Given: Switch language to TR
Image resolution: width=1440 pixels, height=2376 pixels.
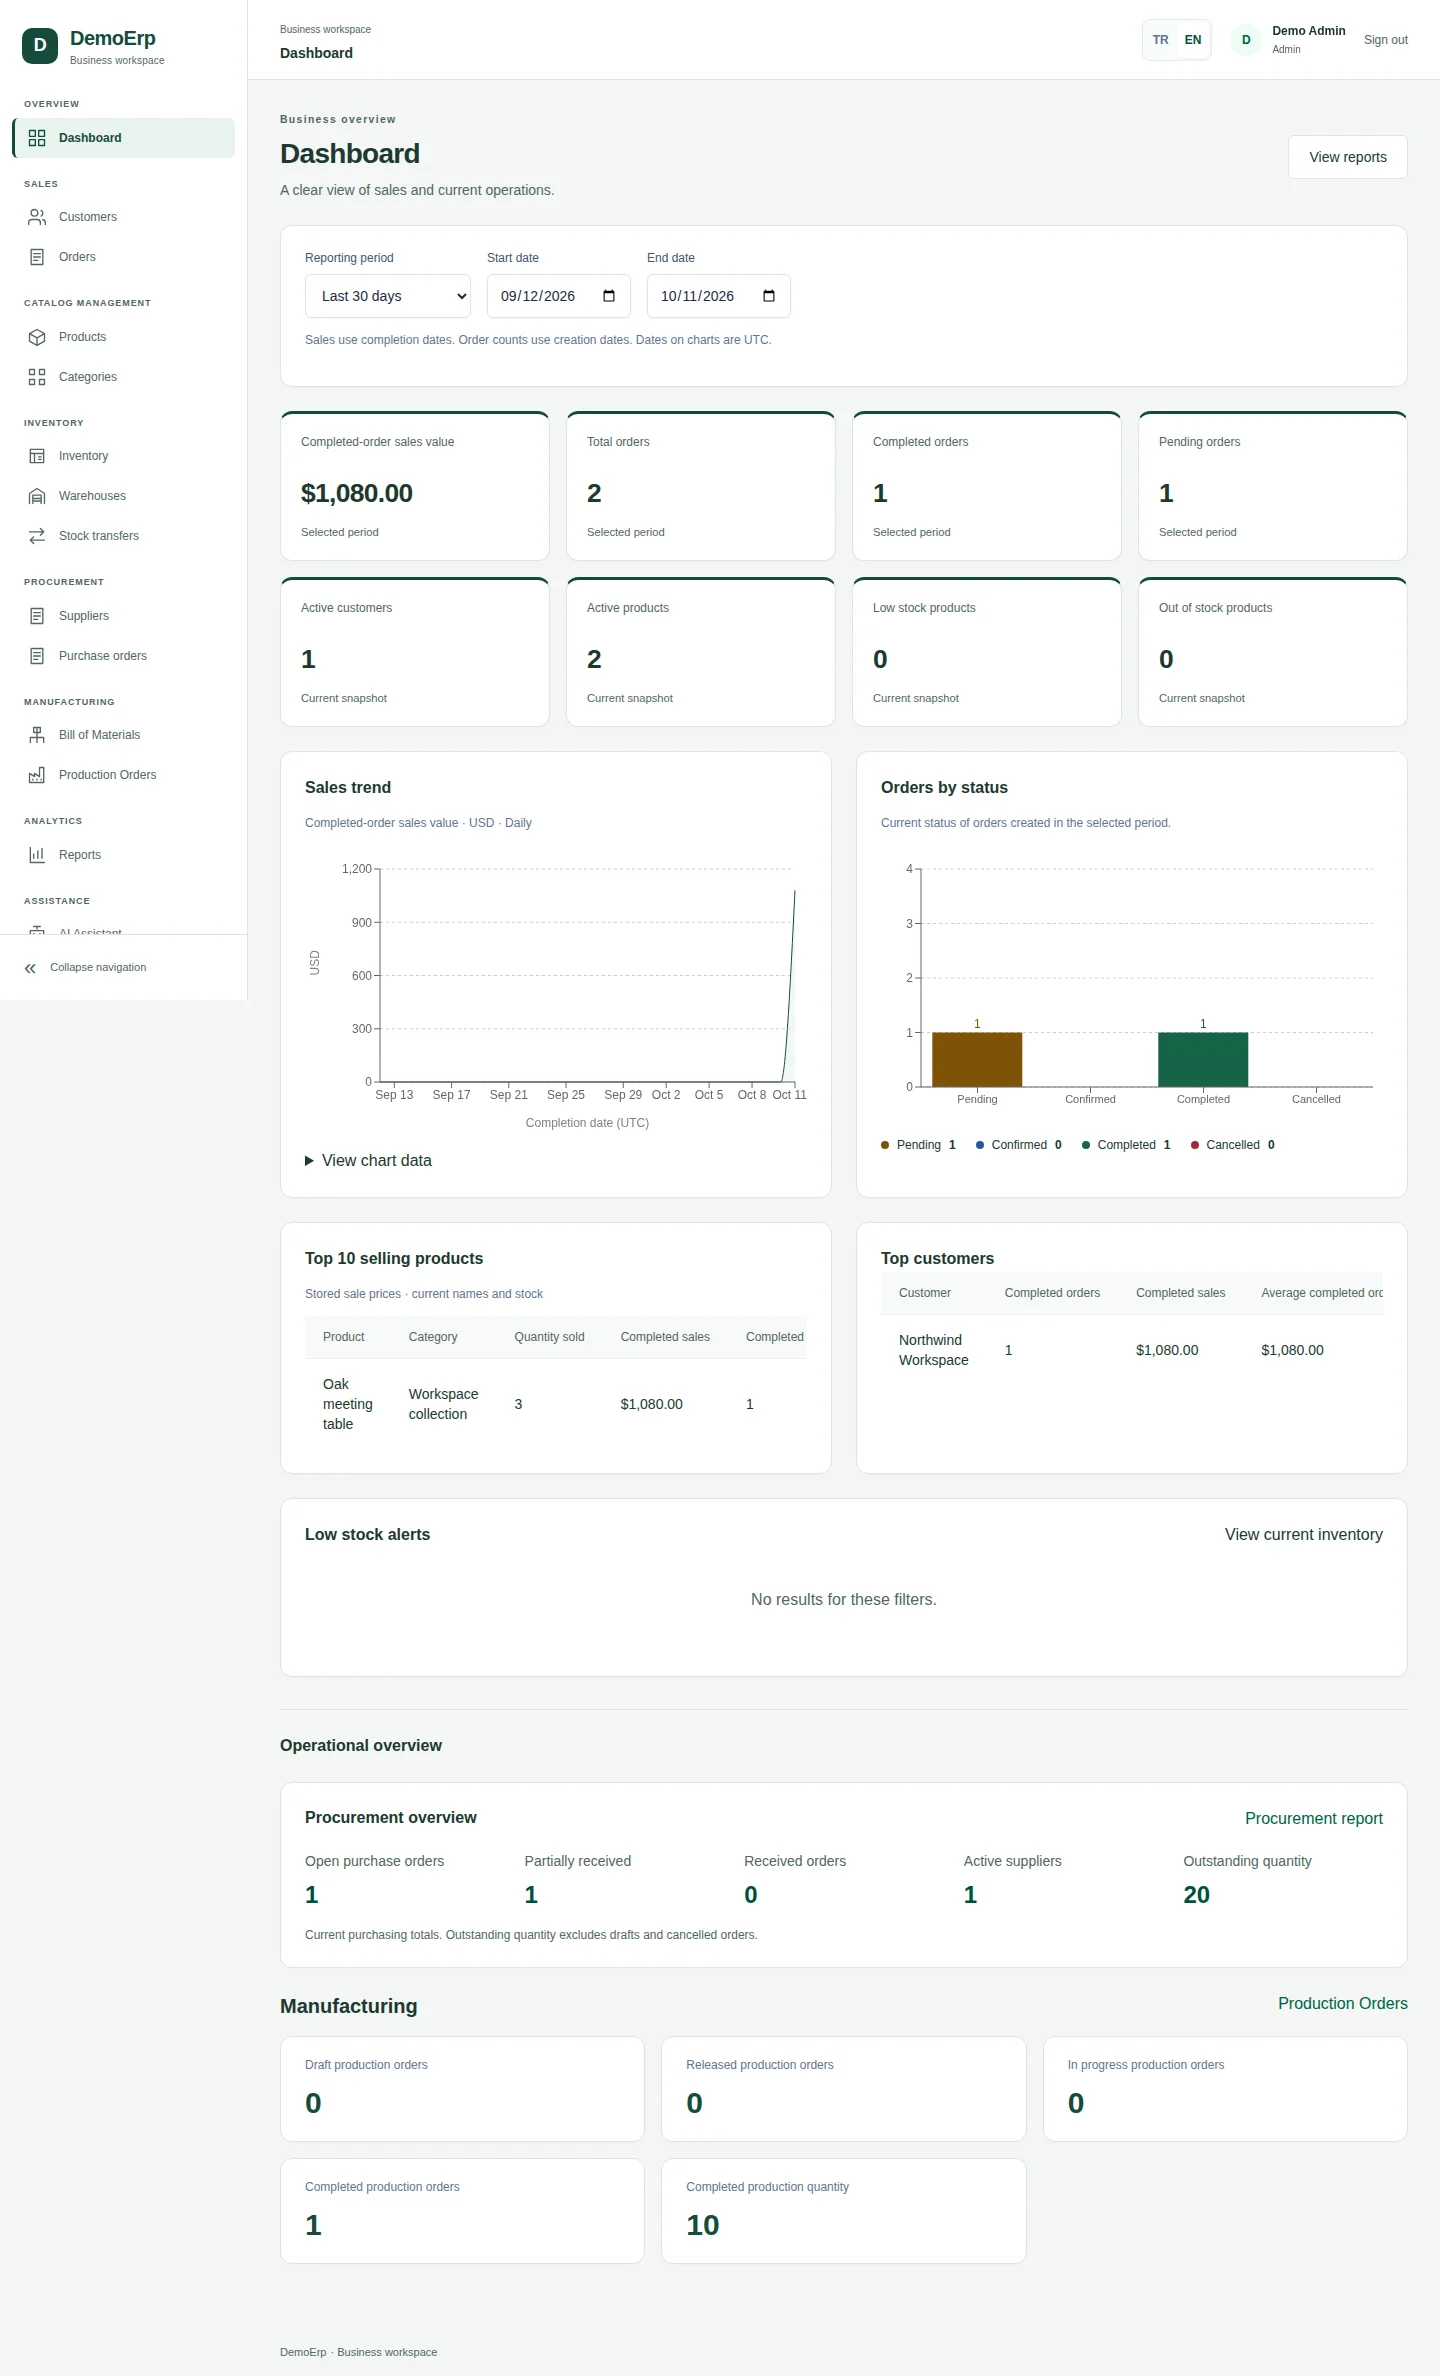Looking at the screenshot, I should click(x=1160, y=40).
